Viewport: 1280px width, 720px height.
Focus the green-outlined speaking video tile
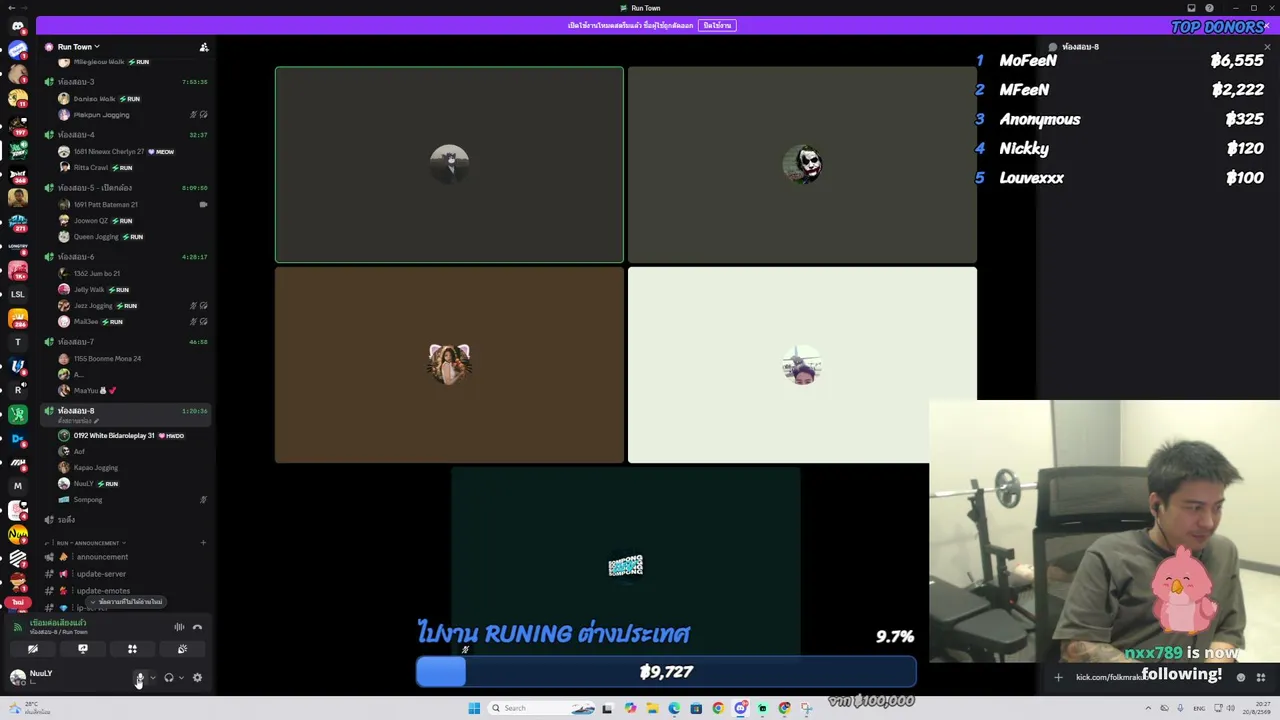point(449,165)
